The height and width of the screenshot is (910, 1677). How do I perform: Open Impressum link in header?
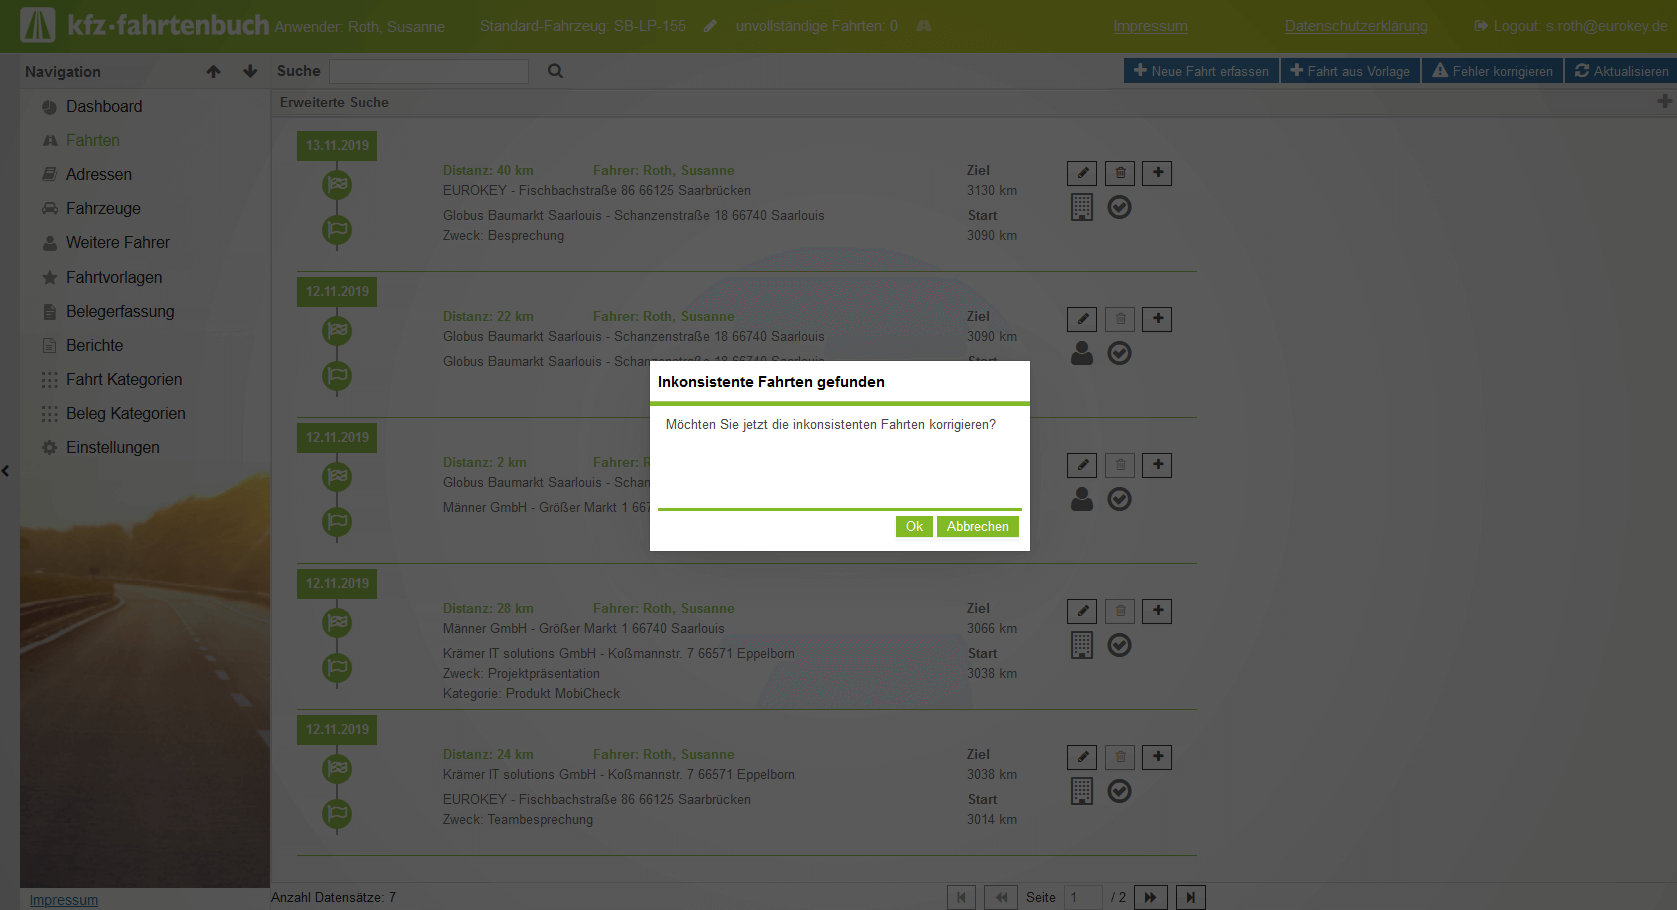[1150, 26]
